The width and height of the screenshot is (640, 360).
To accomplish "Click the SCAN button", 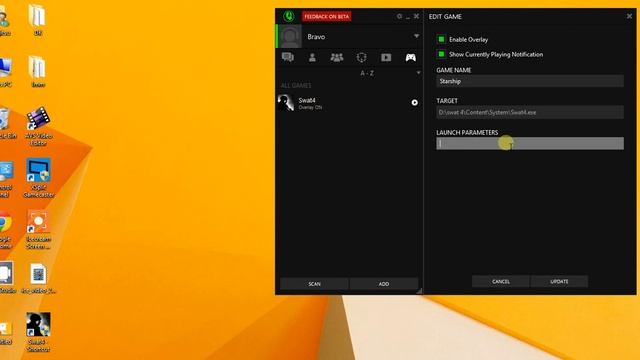I will [x=314, y=284].
